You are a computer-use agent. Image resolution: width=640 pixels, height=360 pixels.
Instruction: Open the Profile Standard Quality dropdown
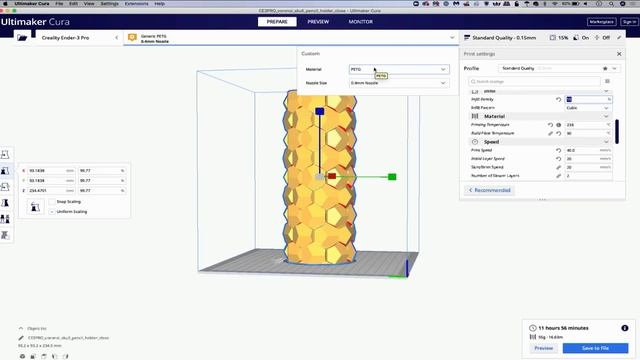pyautogui.click(x=559, y=68)
